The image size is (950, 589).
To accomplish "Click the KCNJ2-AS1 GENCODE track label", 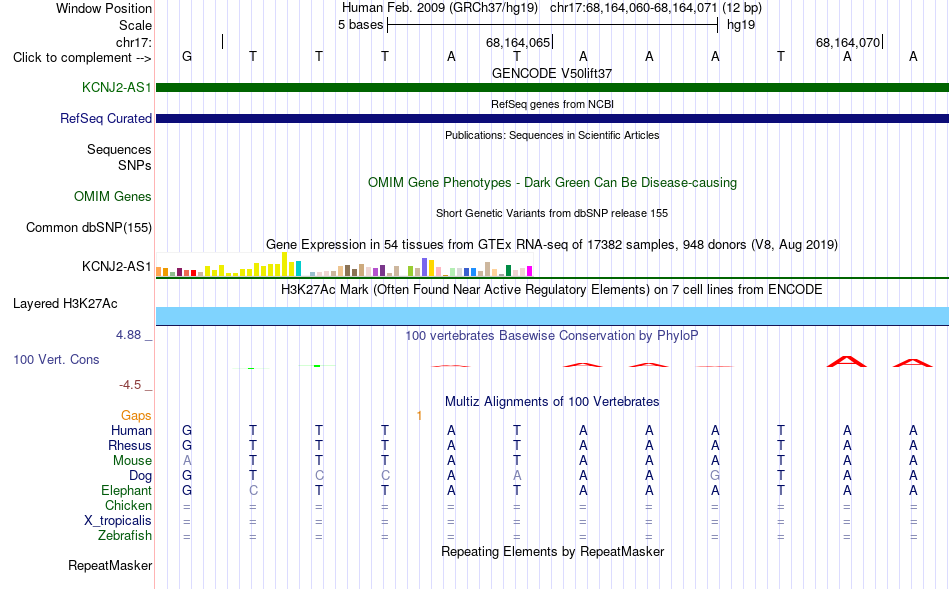I will coord(116,88).
